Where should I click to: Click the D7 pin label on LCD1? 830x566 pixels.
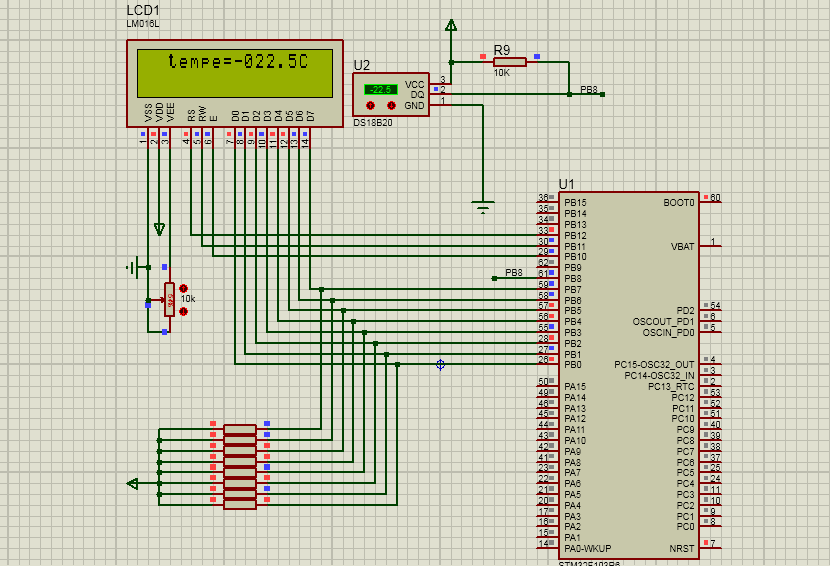click(311, 116)
